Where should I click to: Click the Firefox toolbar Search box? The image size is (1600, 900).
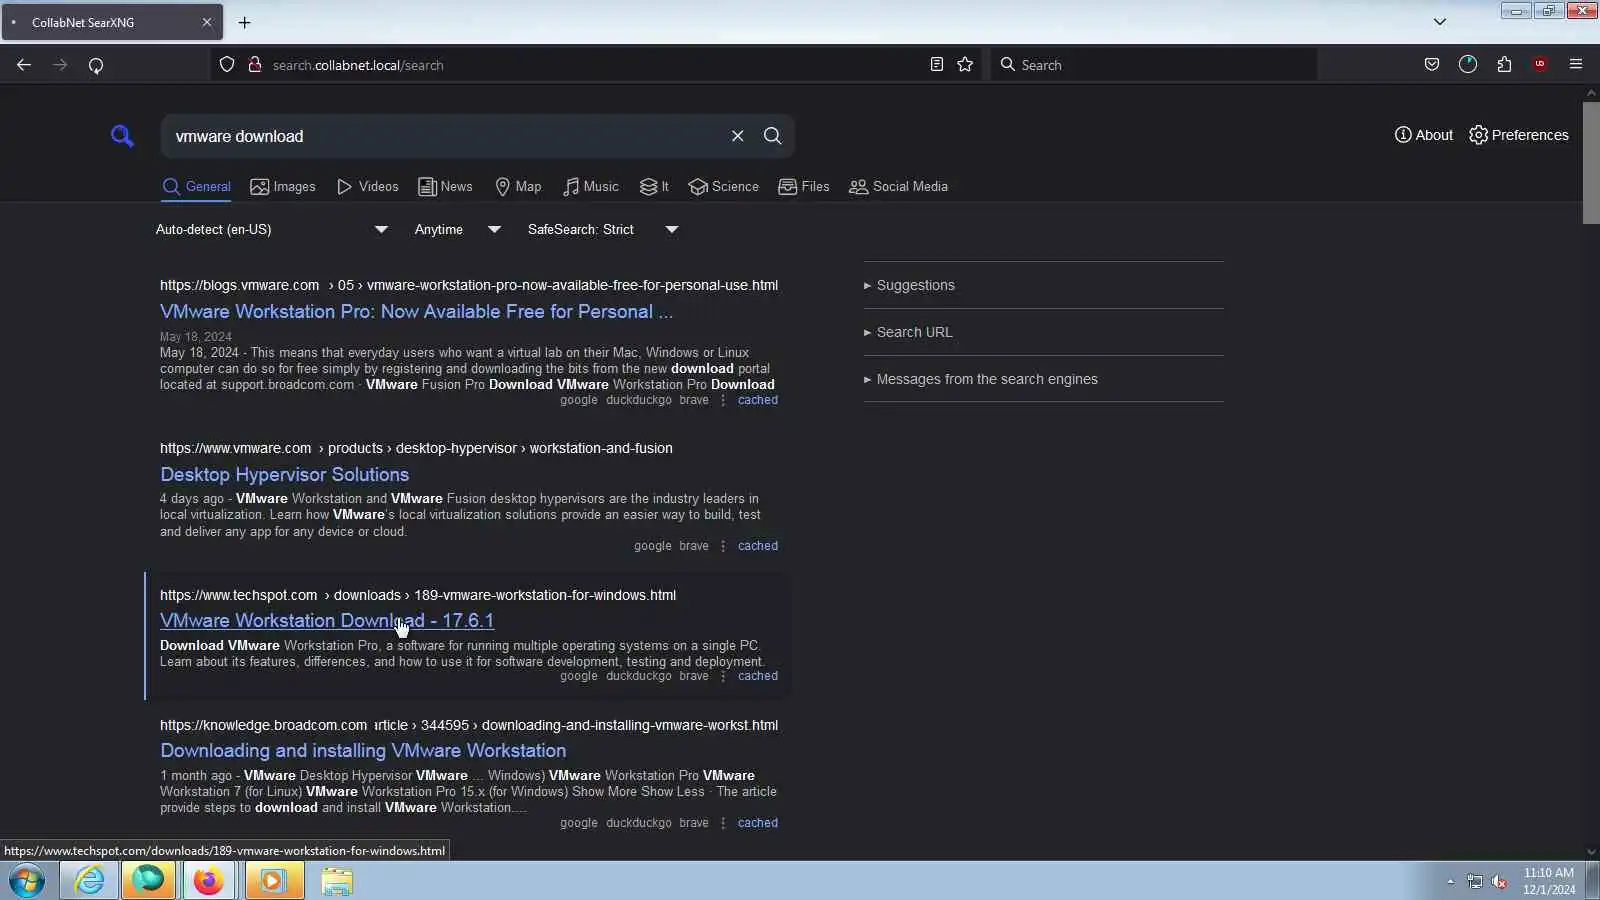tap(1153, 65)
